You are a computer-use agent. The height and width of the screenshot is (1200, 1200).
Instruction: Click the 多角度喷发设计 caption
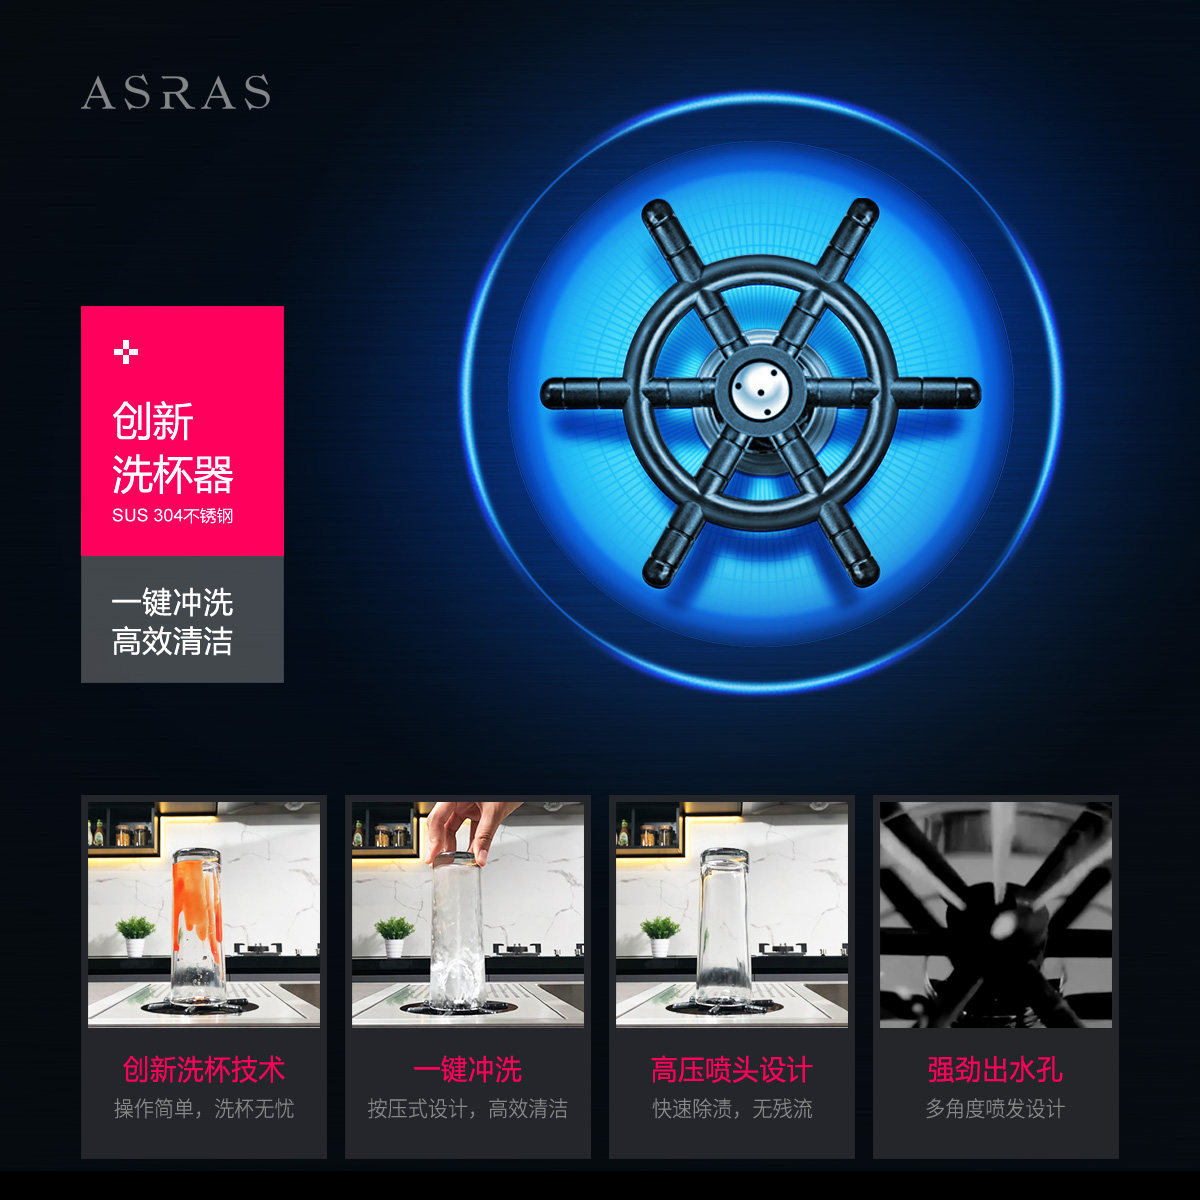(x=995, y=1108)
